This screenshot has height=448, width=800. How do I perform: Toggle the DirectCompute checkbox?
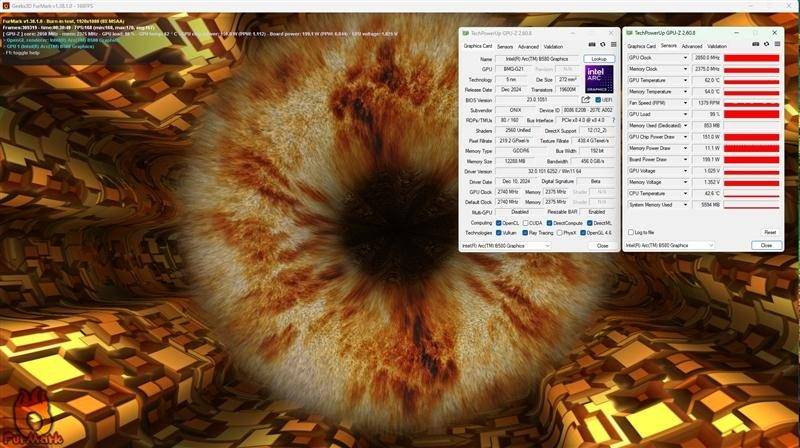point(549,223)
